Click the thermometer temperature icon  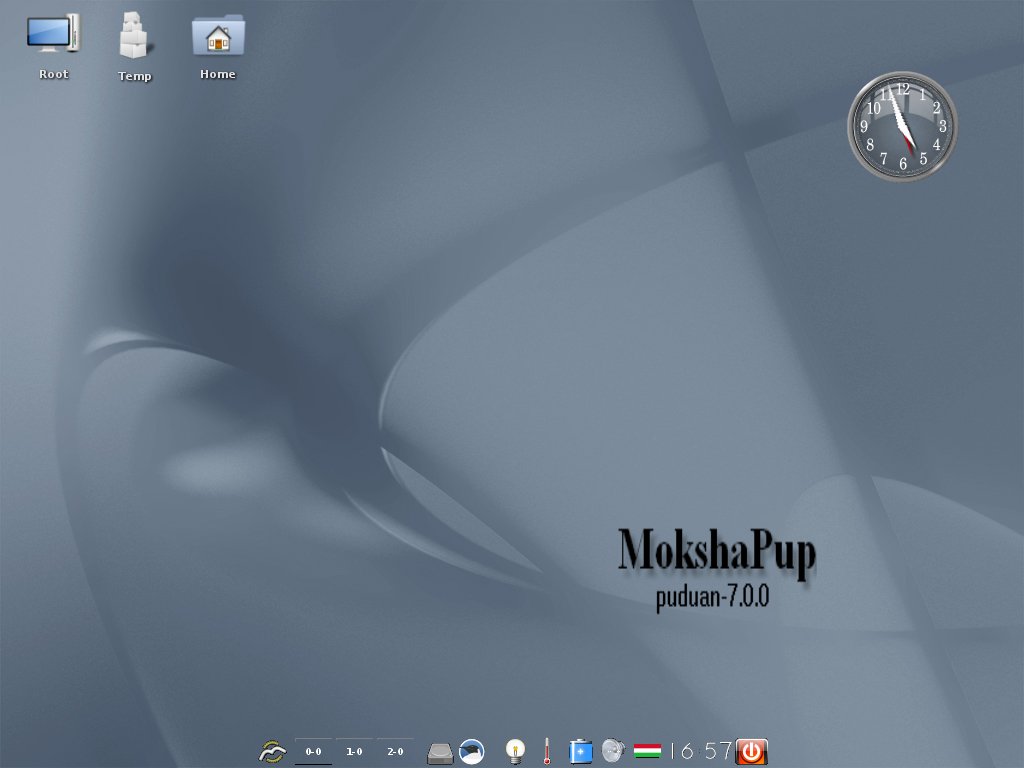pos(547,752)
